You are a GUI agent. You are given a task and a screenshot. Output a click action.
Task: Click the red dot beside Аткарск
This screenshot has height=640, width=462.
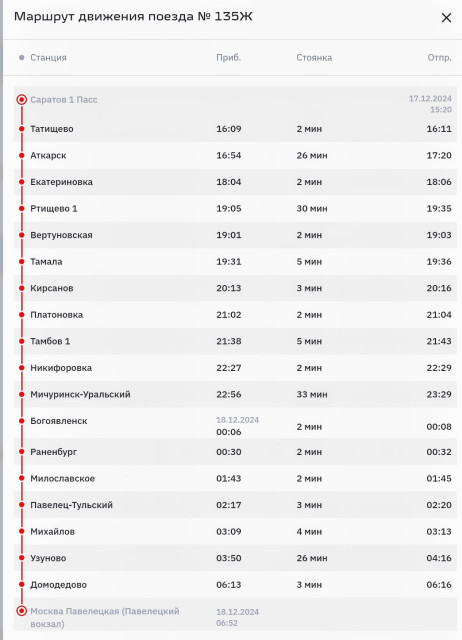[22, 156]
